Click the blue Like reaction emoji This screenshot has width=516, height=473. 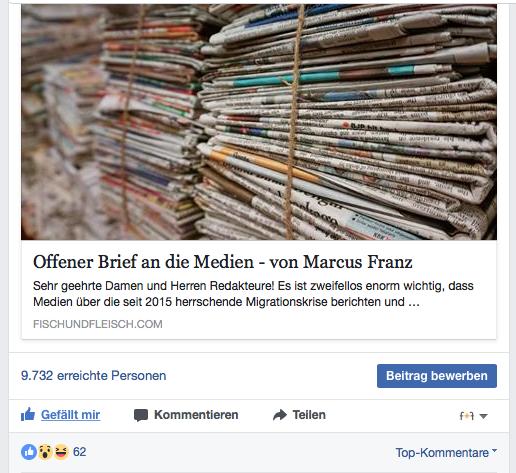click(29, 452)
